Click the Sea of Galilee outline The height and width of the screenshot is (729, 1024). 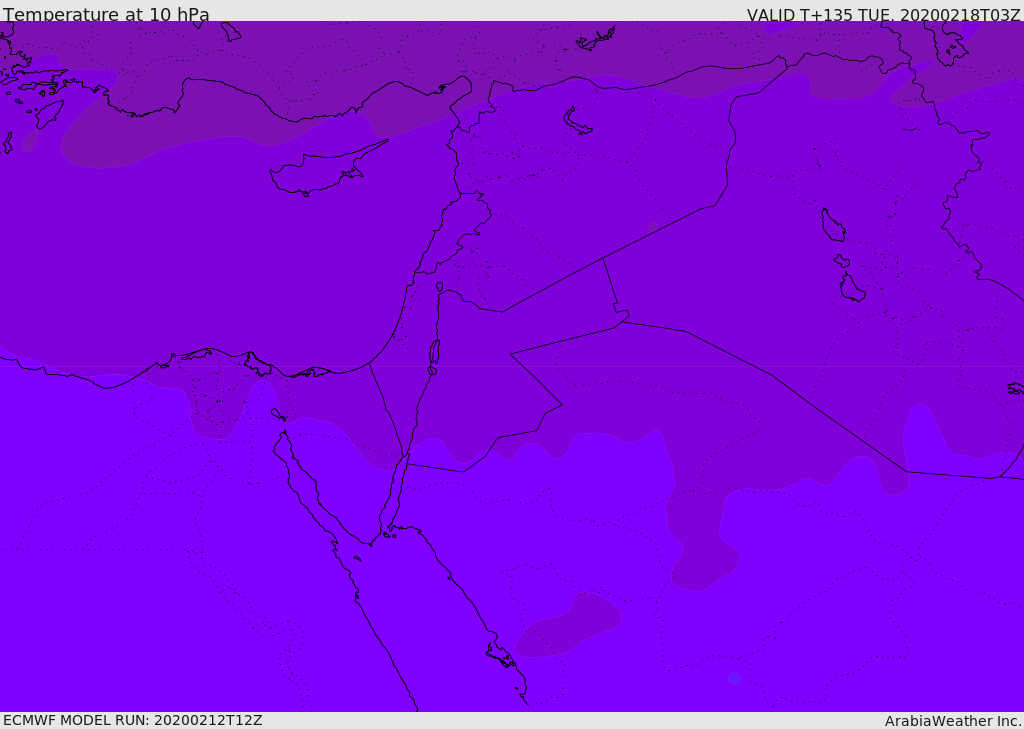pyautogui.click(x=440, y=287)
